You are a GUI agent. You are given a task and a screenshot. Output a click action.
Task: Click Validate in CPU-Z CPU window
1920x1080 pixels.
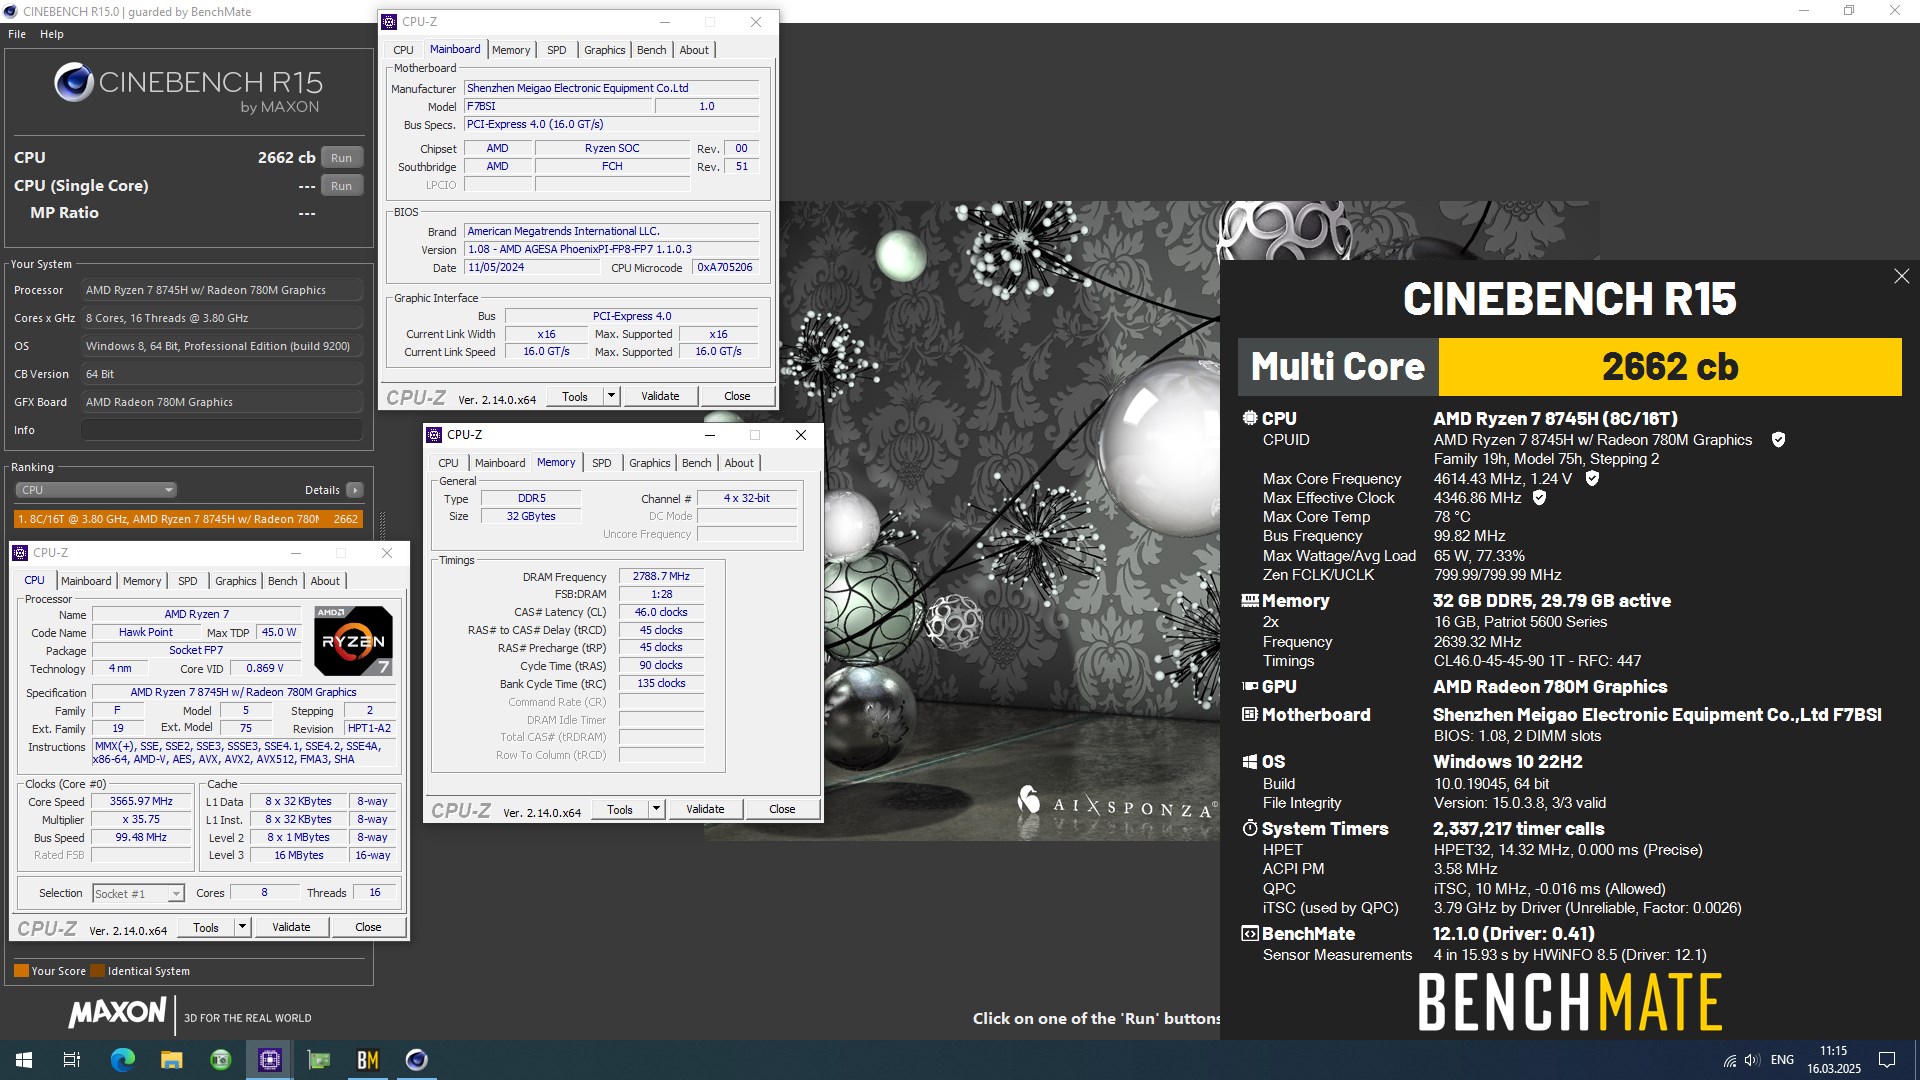click(291, 928)
